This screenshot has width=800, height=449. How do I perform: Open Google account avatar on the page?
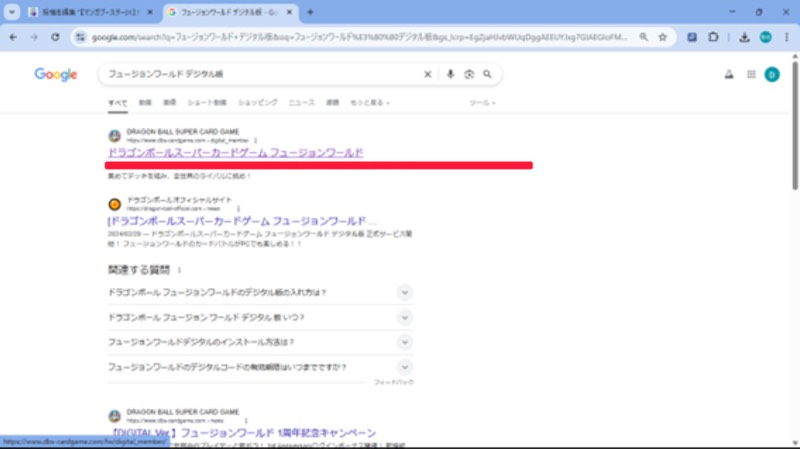point(772,74)
